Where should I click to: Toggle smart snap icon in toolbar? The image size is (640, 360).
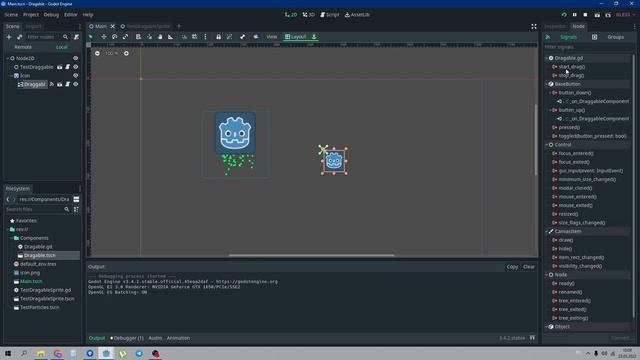click(x=184, y=37)
